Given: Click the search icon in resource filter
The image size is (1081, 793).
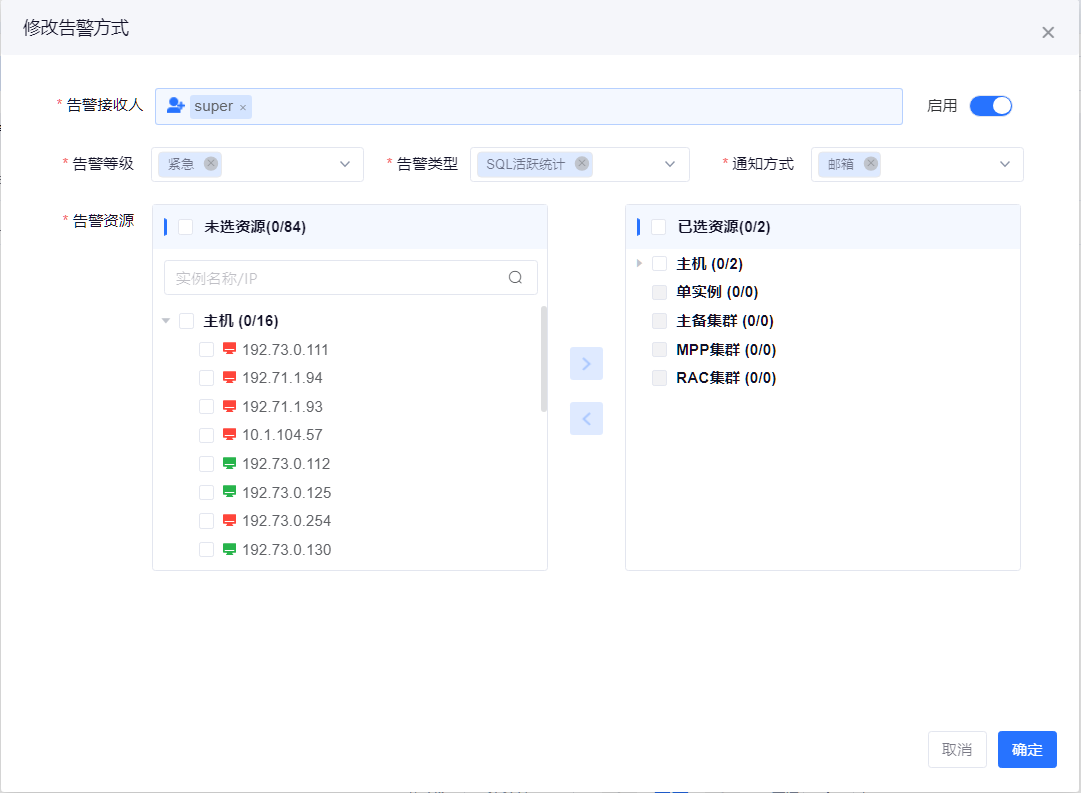Looking at the screenshot, I should click(516, 278).
